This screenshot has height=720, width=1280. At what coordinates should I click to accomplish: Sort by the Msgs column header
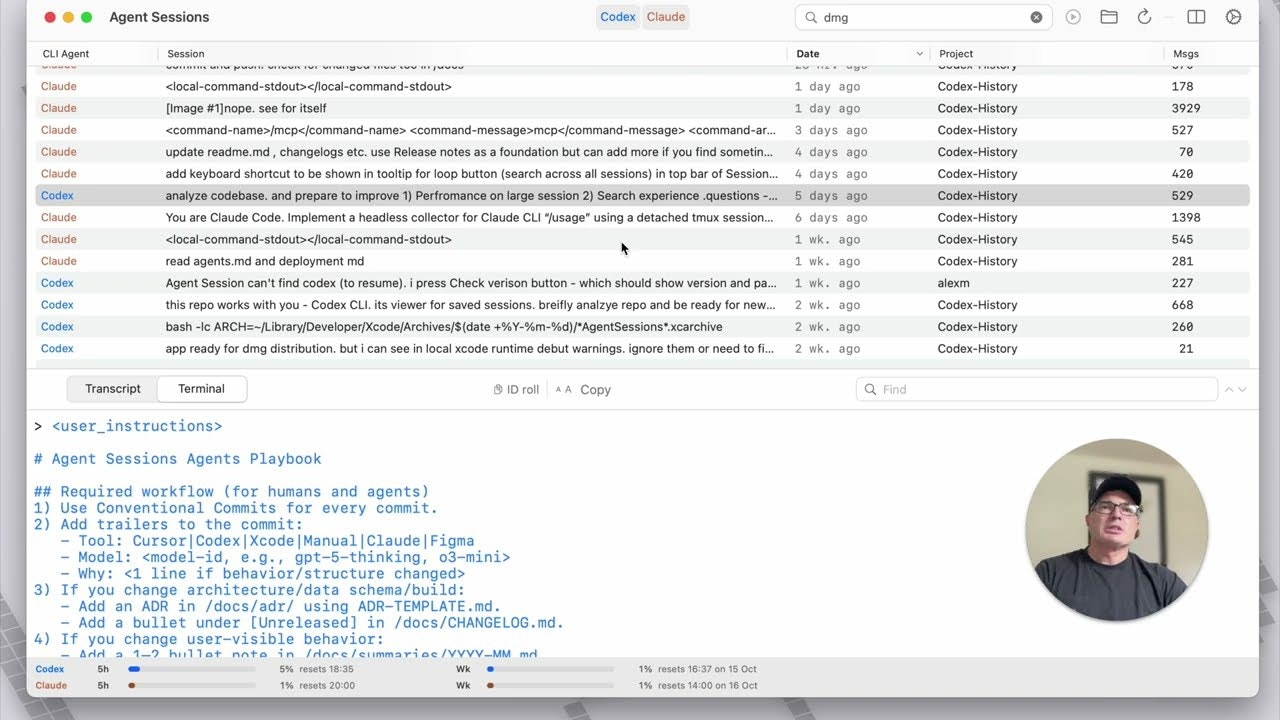(x=1186, y=54)
